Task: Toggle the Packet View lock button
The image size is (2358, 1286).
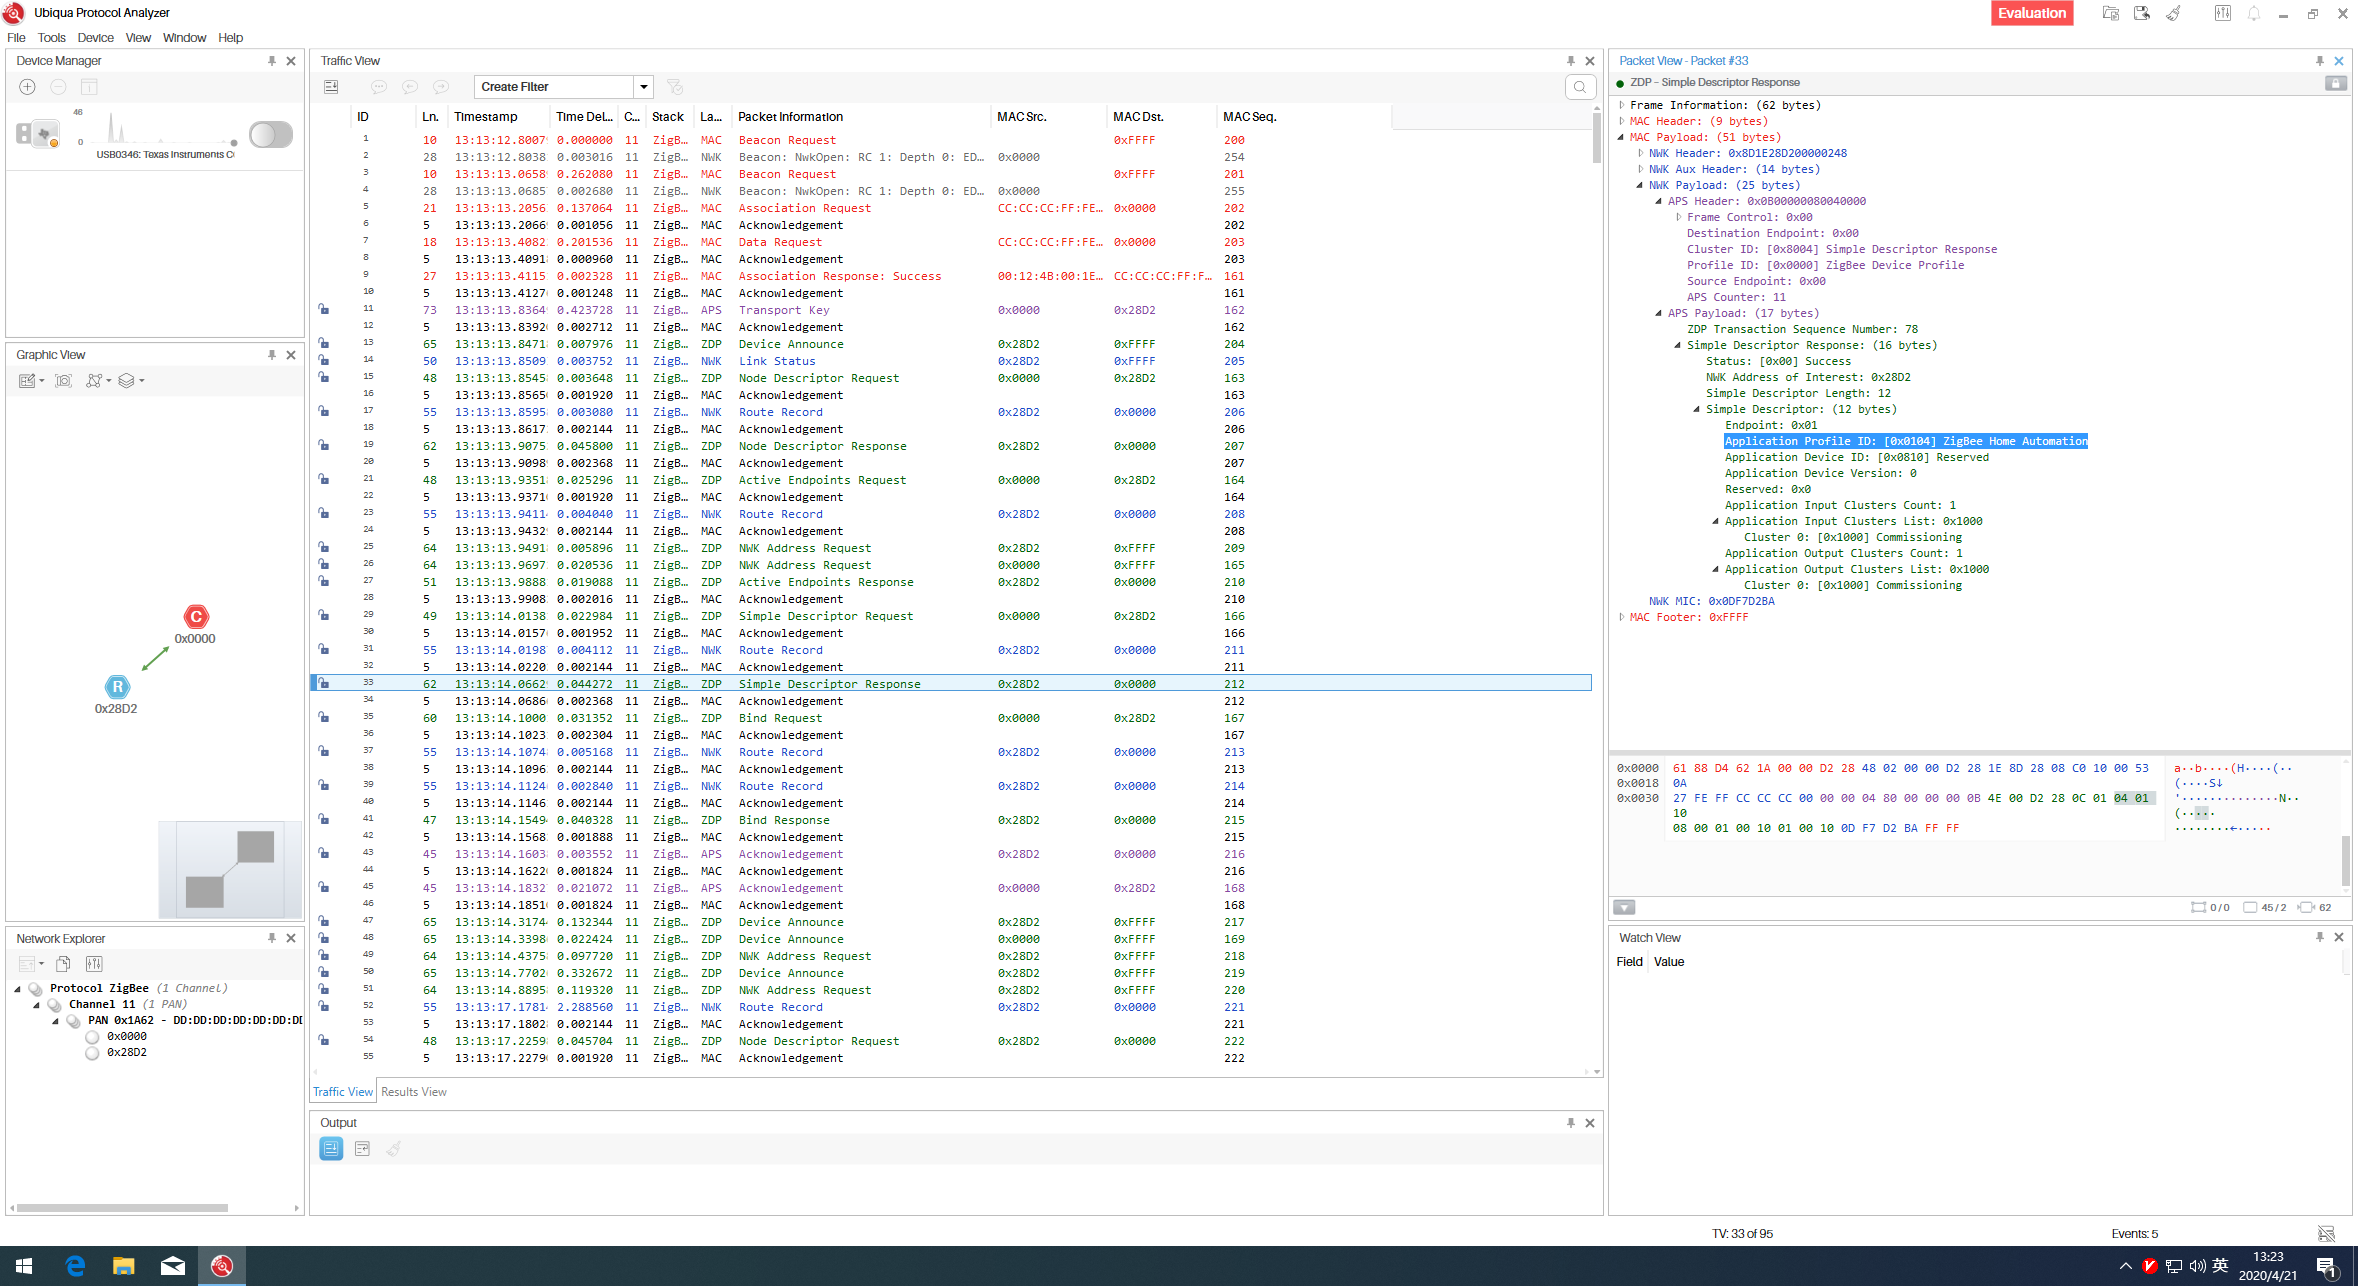Action: point(2336,83)
